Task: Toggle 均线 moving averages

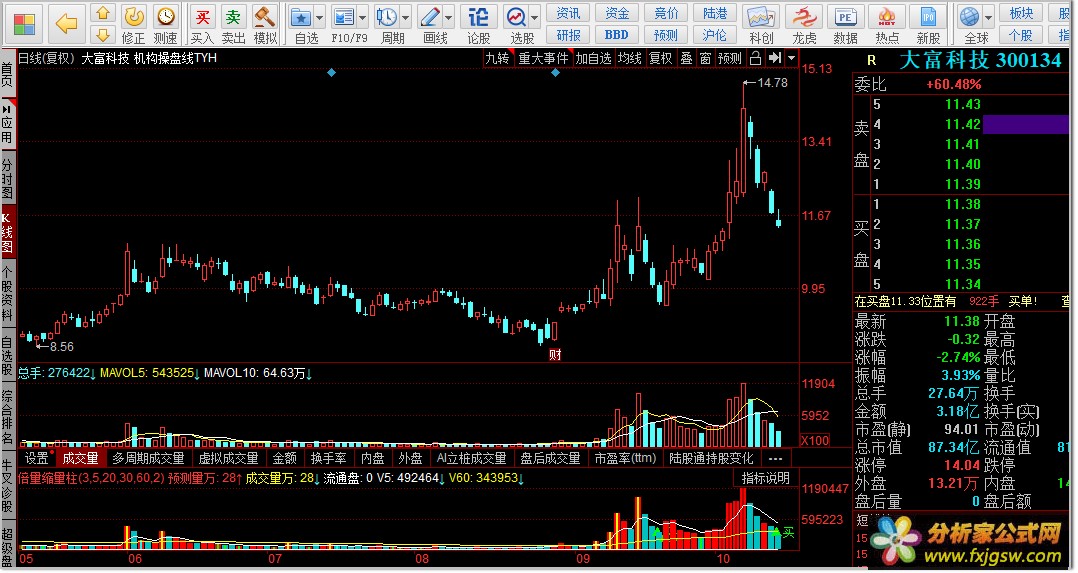Action: point(629,58)
